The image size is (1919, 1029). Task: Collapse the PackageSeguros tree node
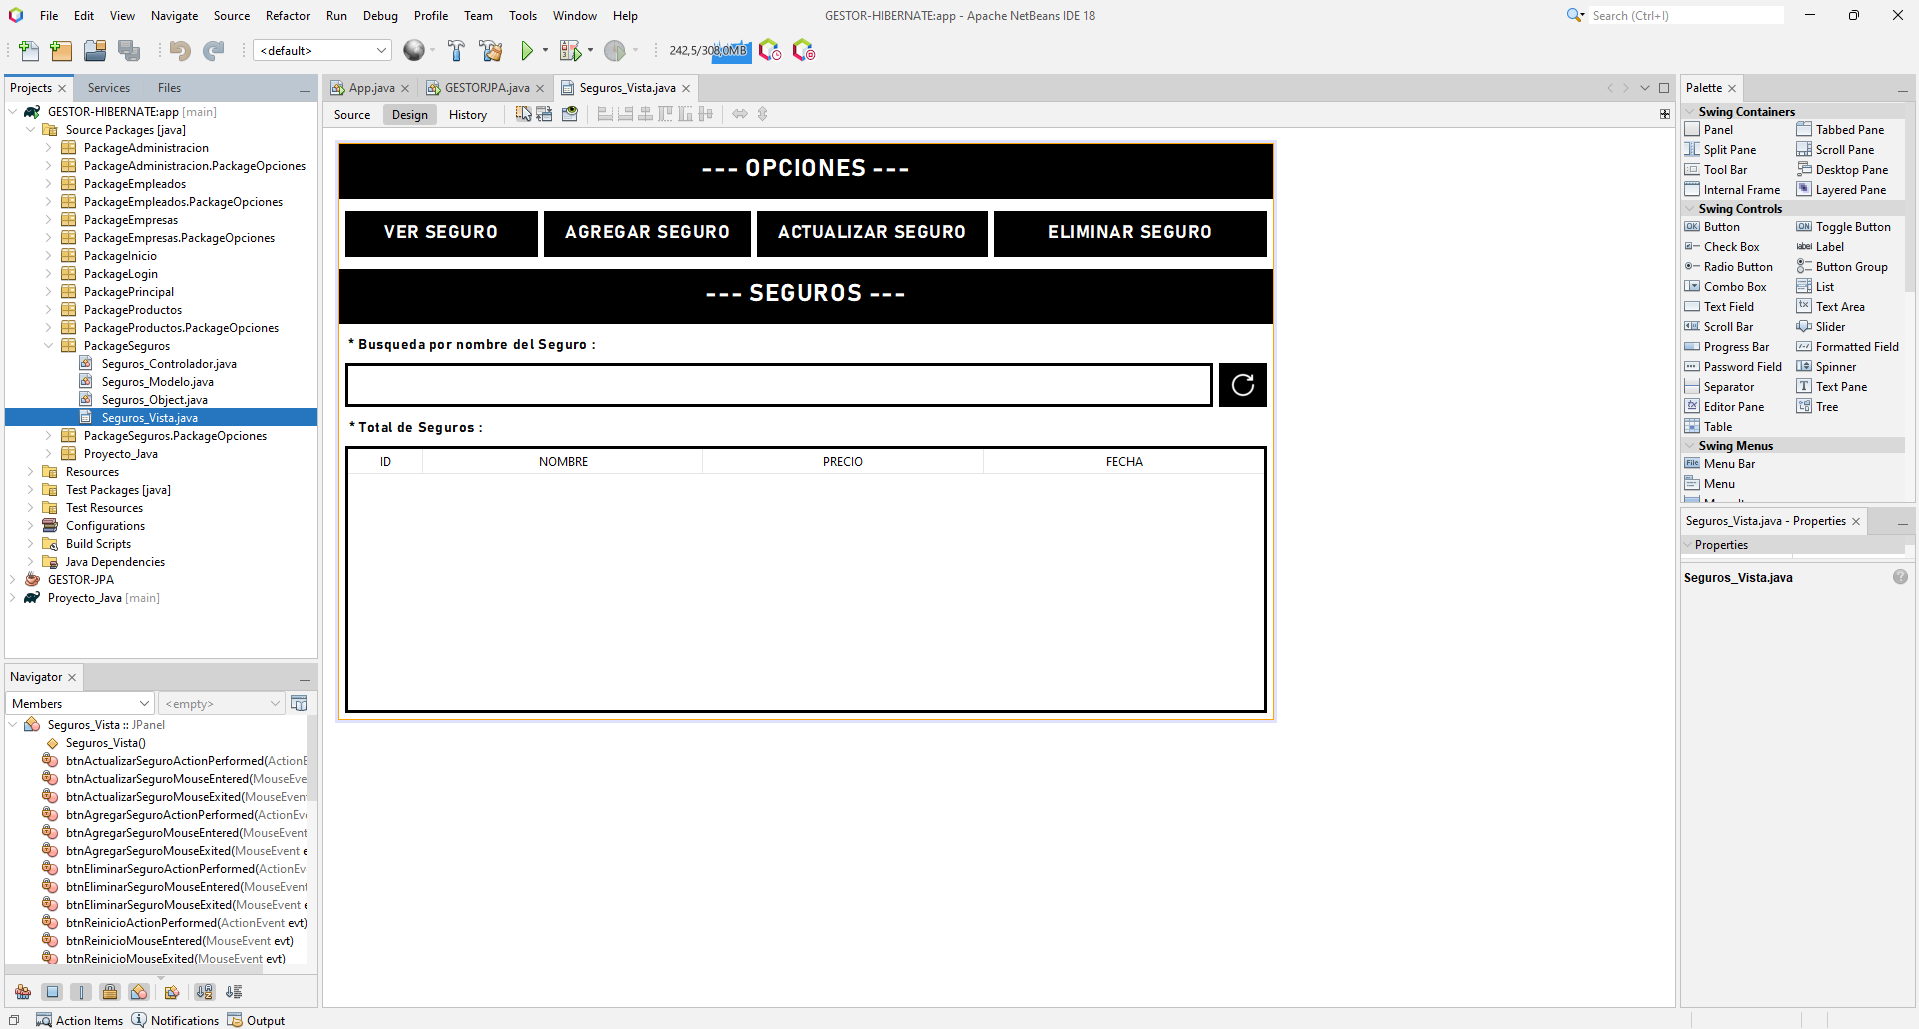48,346
